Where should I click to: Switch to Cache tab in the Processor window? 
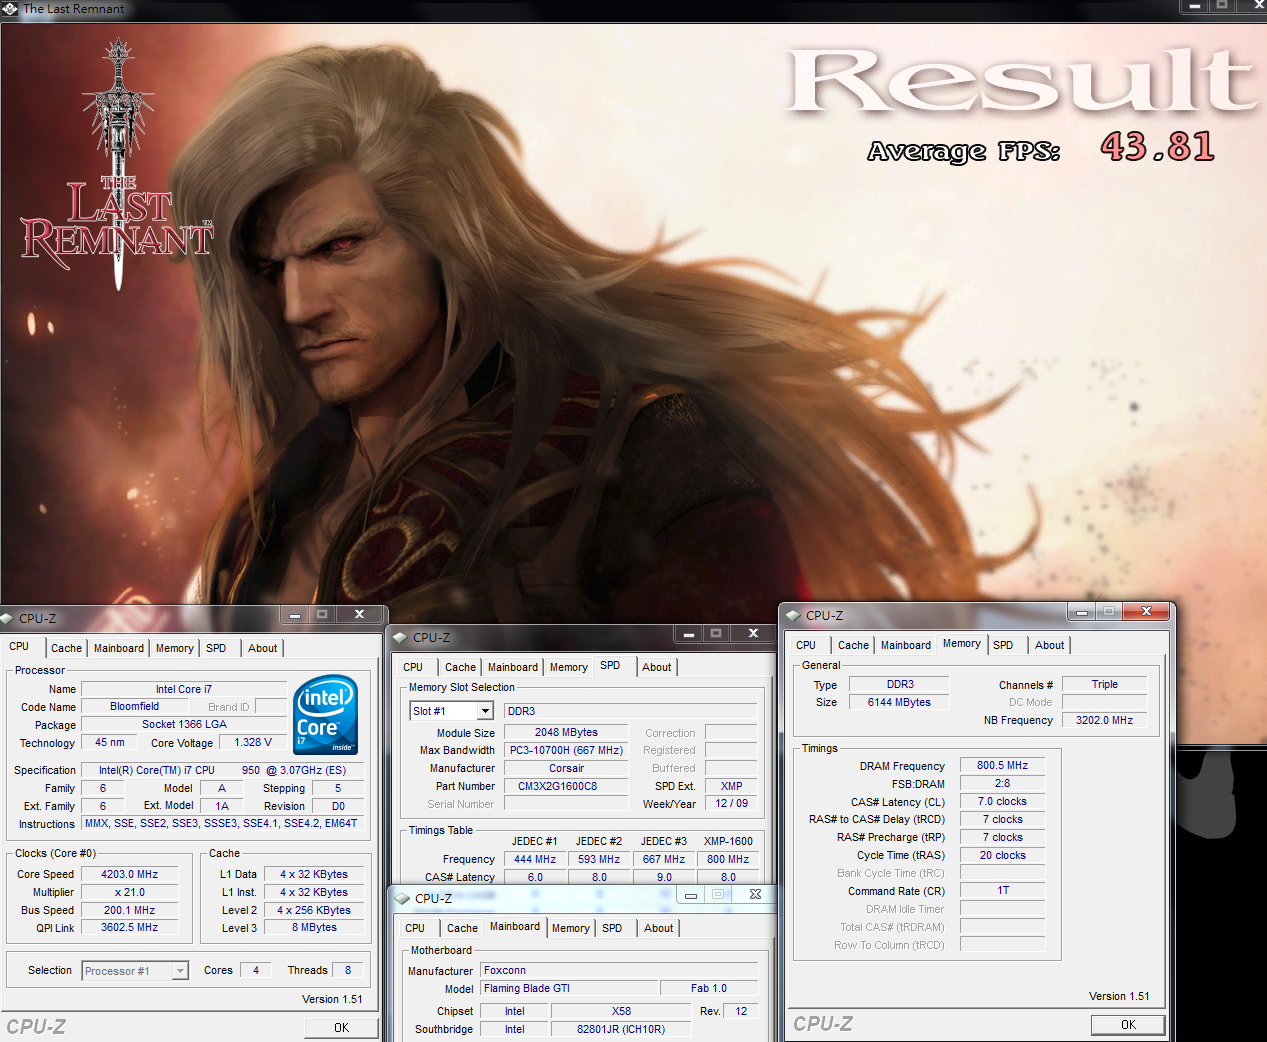tap(67, 648)
